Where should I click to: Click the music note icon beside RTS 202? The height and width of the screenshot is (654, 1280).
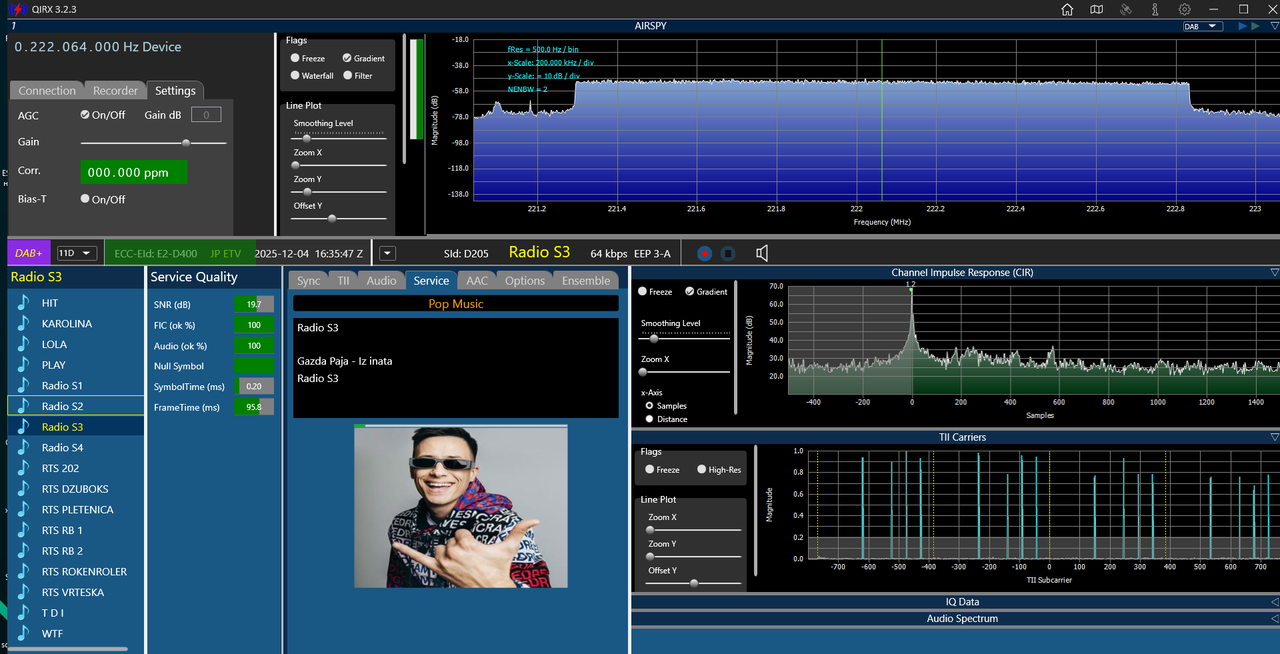pyautogui.click(x=24, y=468)
